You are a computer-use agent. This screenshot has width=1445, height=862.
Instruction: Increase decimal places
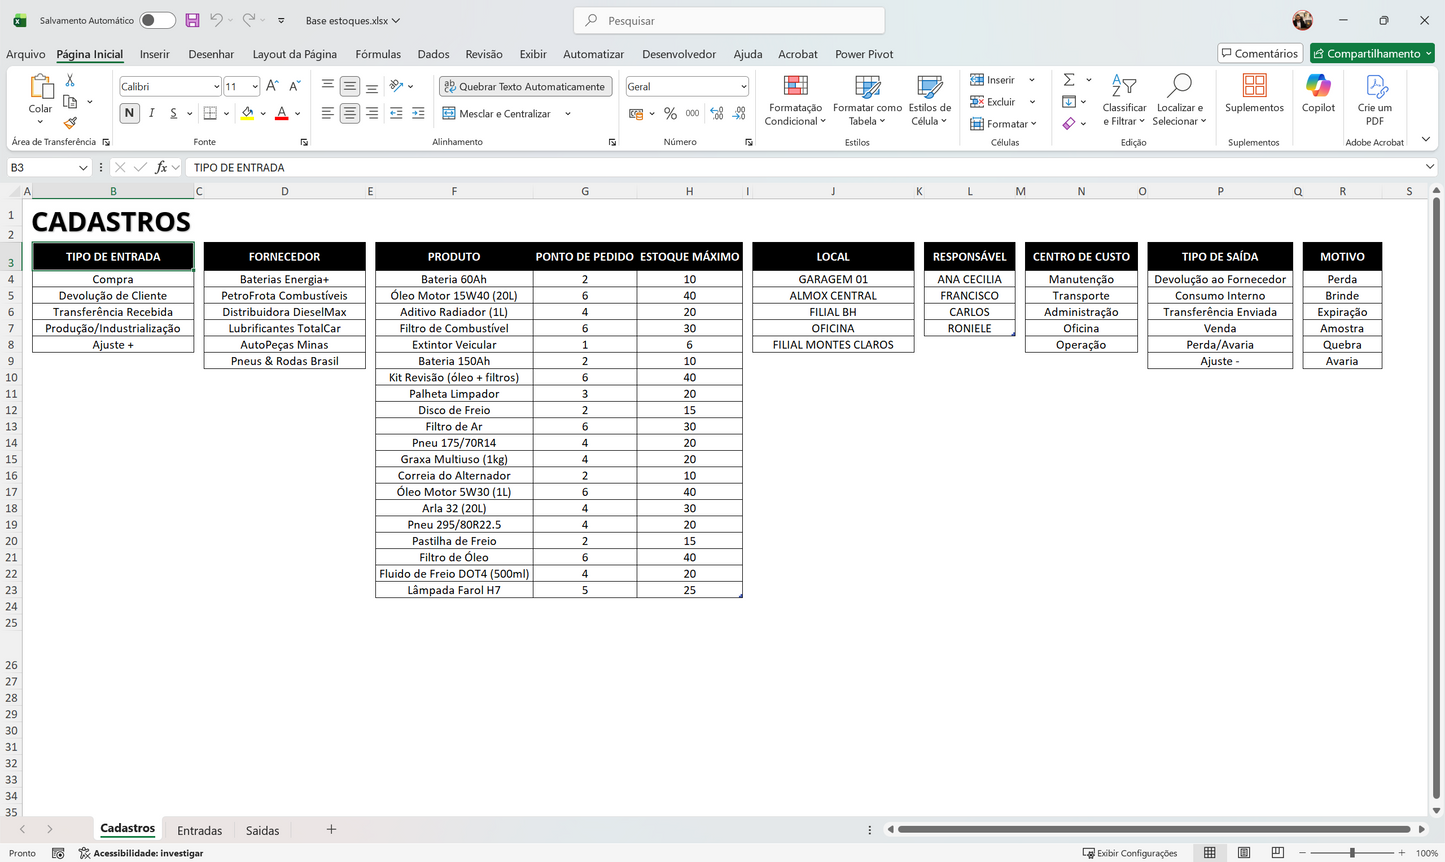click(x=716, y=114)
